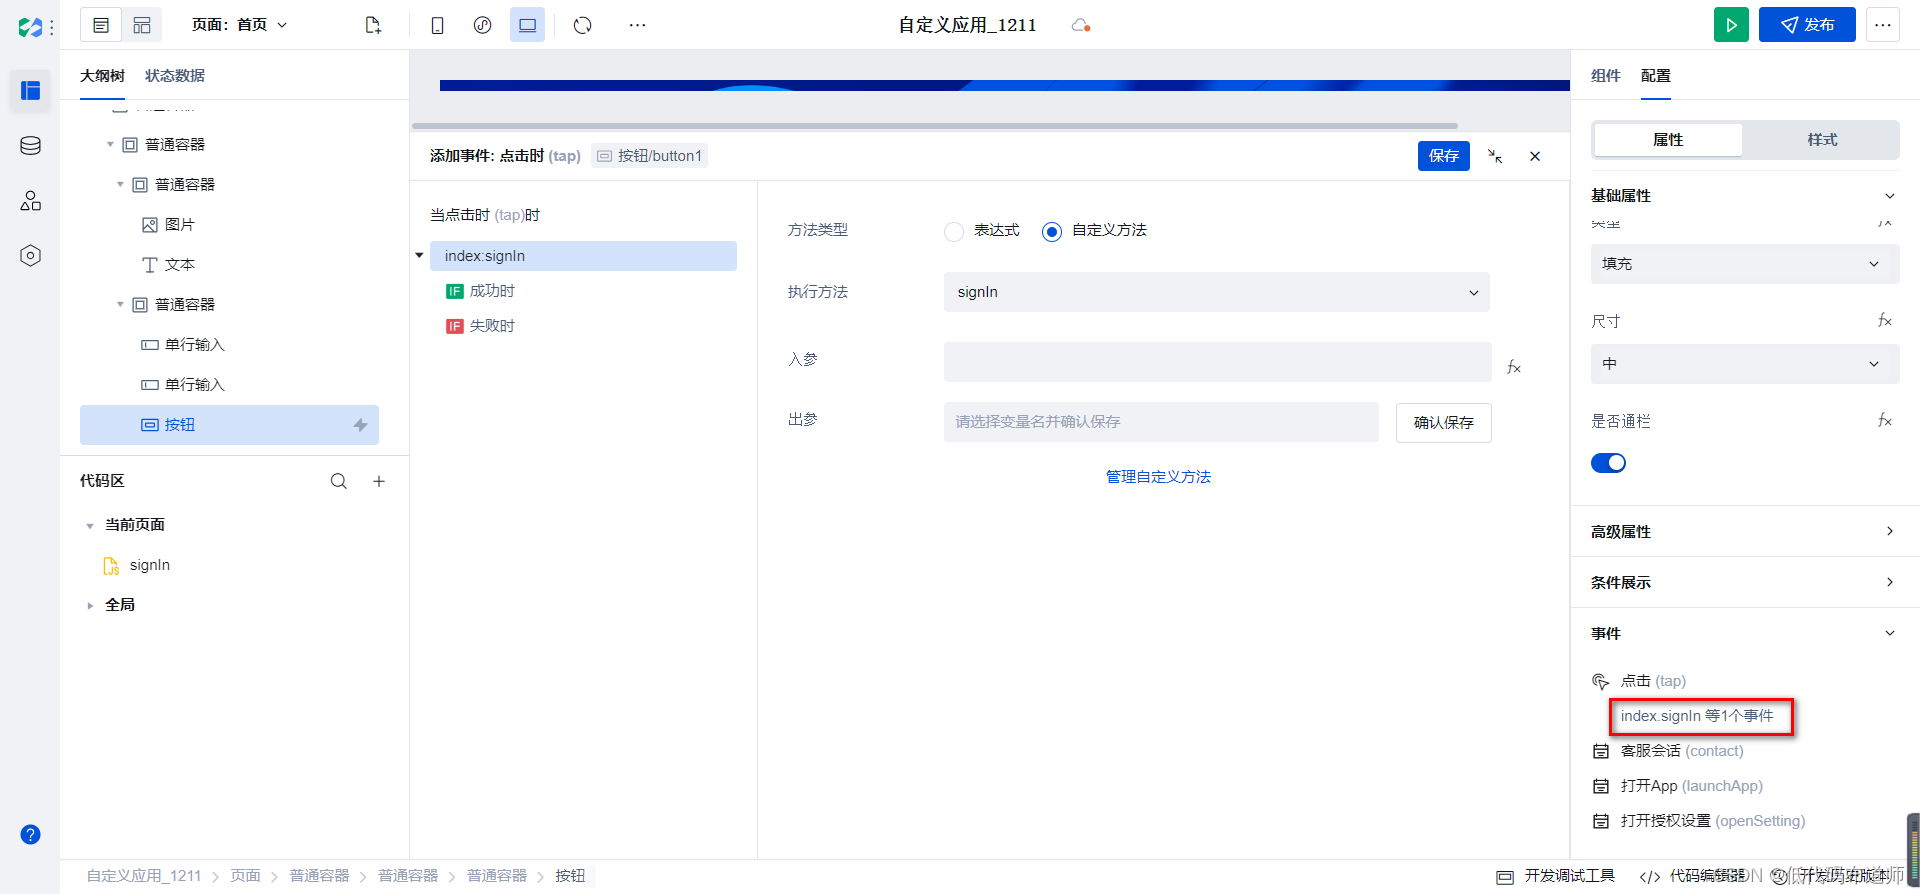
Task: Select the mini program preview icon
Action: 482,25
